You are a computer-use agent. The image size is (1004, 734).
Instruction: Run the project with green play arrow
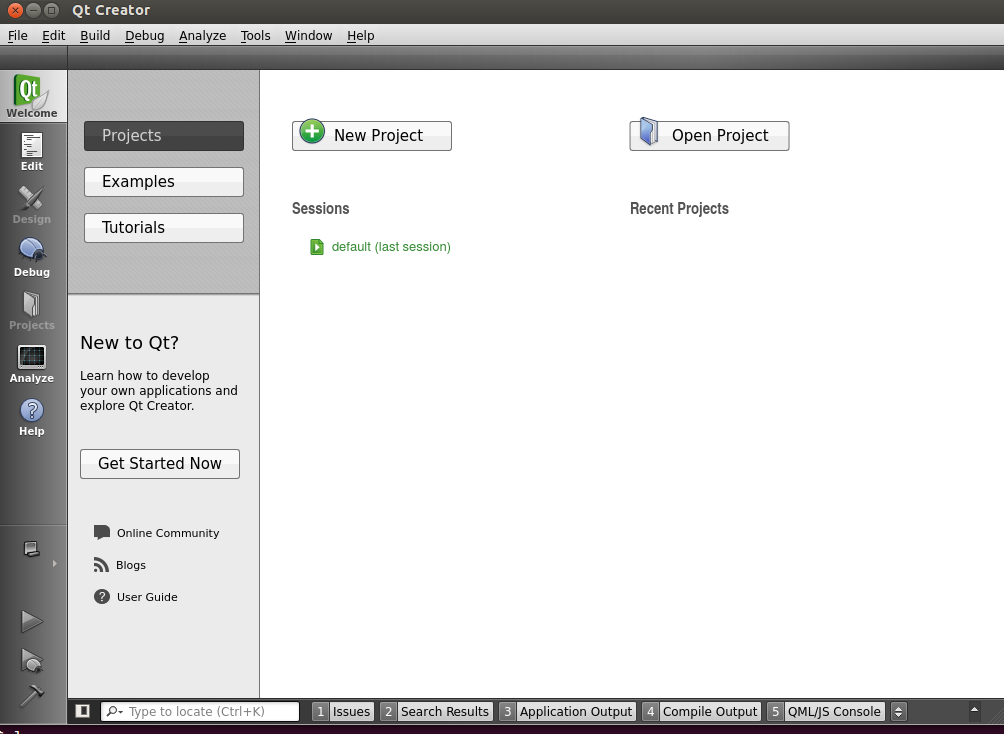coord(31,621)
